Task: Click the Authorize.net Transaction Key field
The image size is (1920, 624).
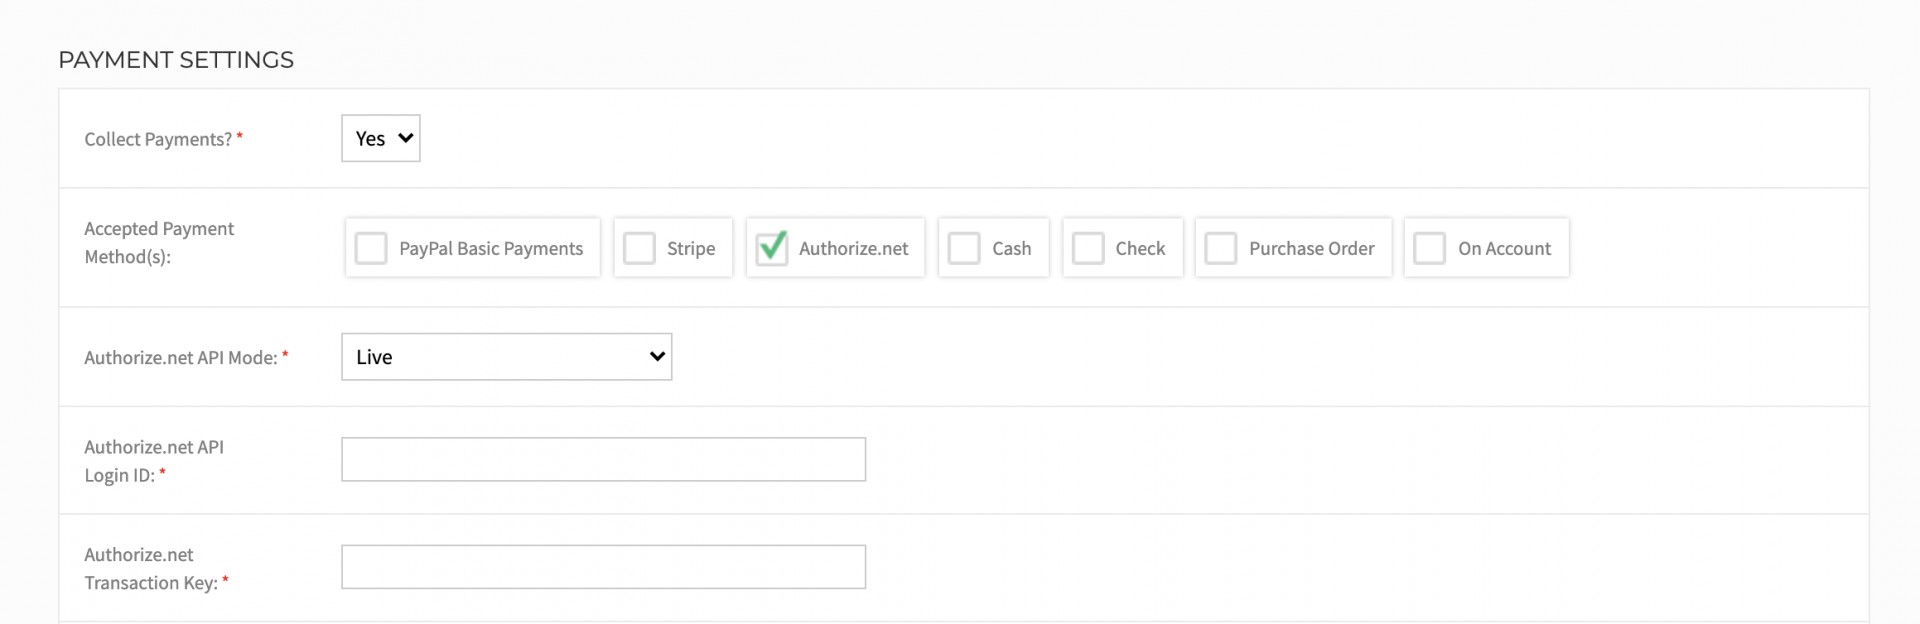Action: point(603,566)
